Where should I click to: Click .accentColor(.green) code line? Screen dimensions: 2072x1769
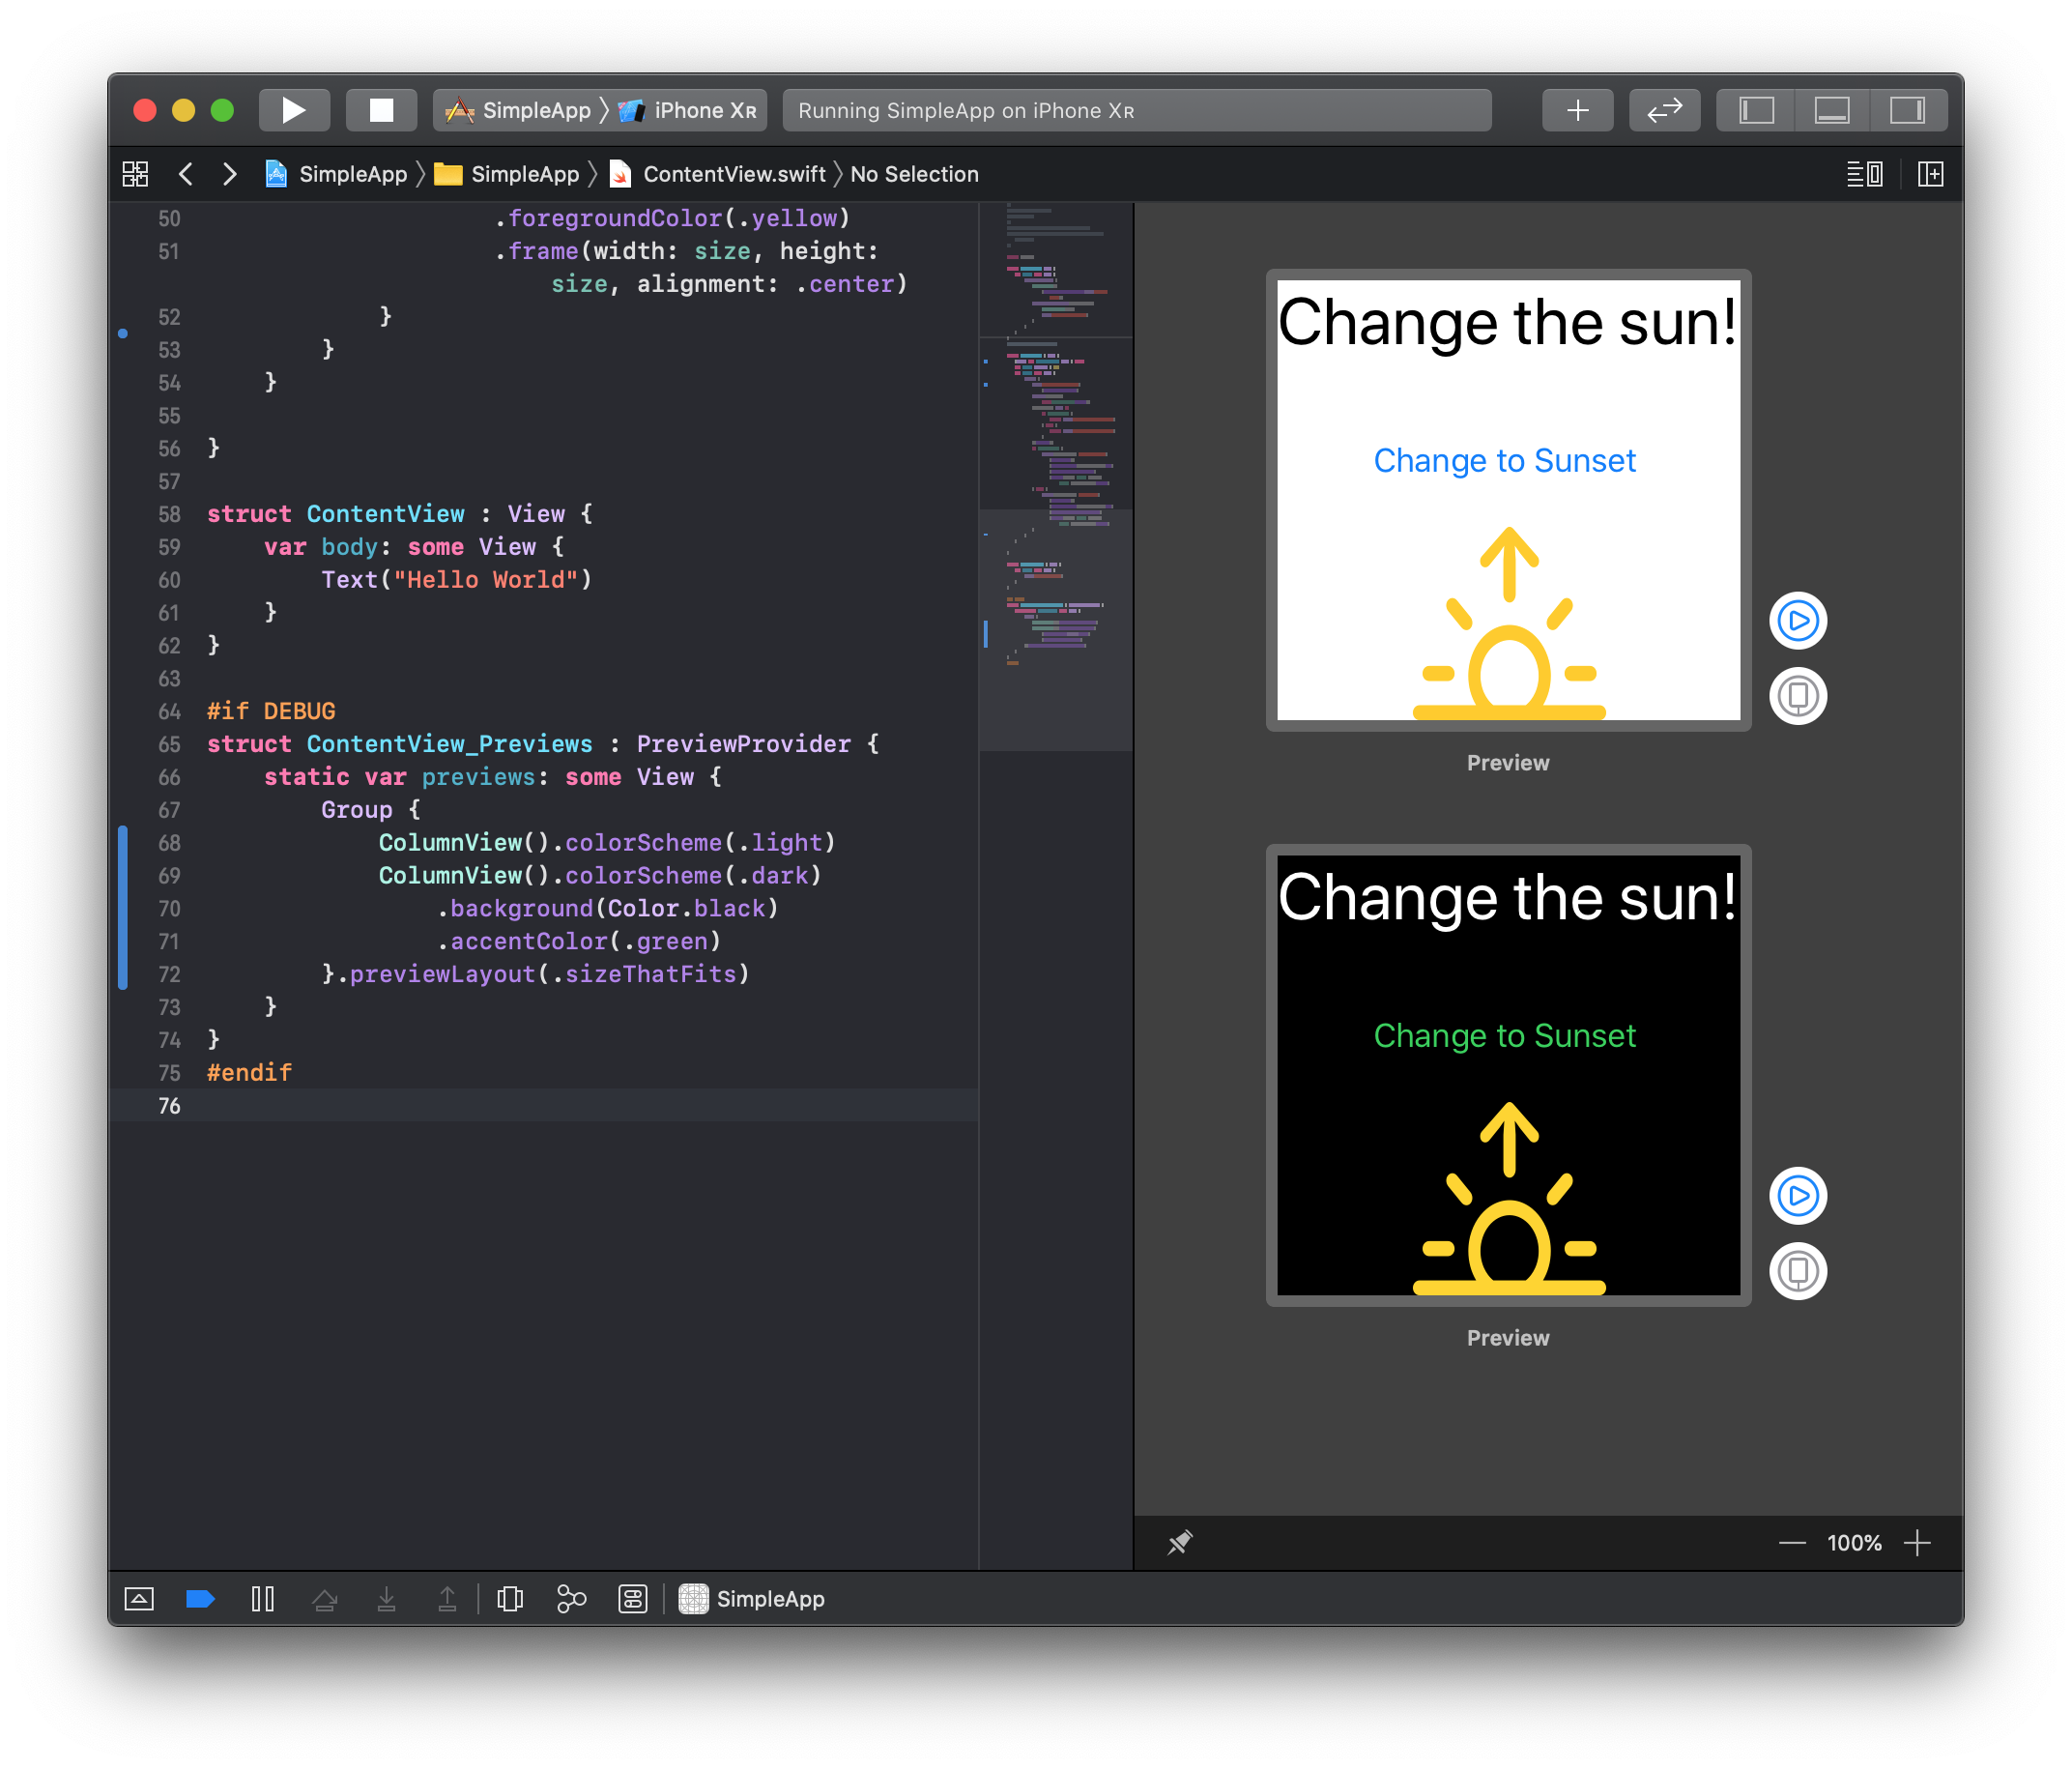pos(578,941)
